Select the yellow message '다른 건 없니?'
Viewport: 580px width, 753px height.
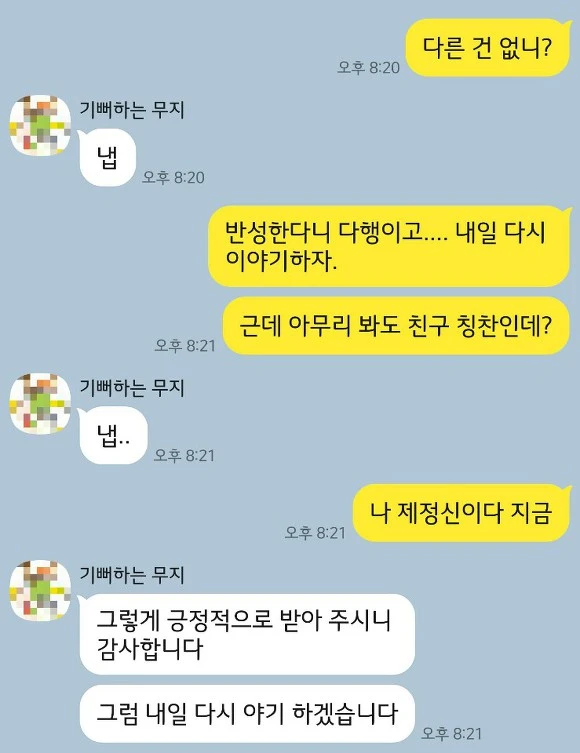488,48
